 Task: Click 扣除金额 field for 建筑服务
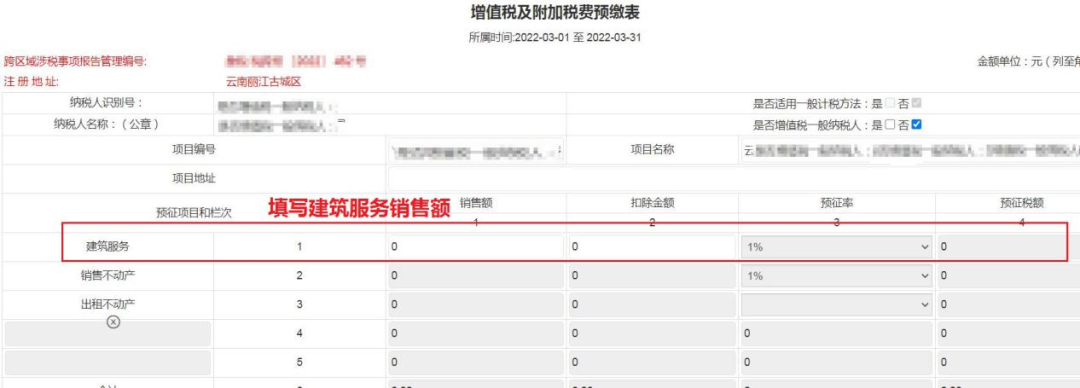(x=653, y=247)
